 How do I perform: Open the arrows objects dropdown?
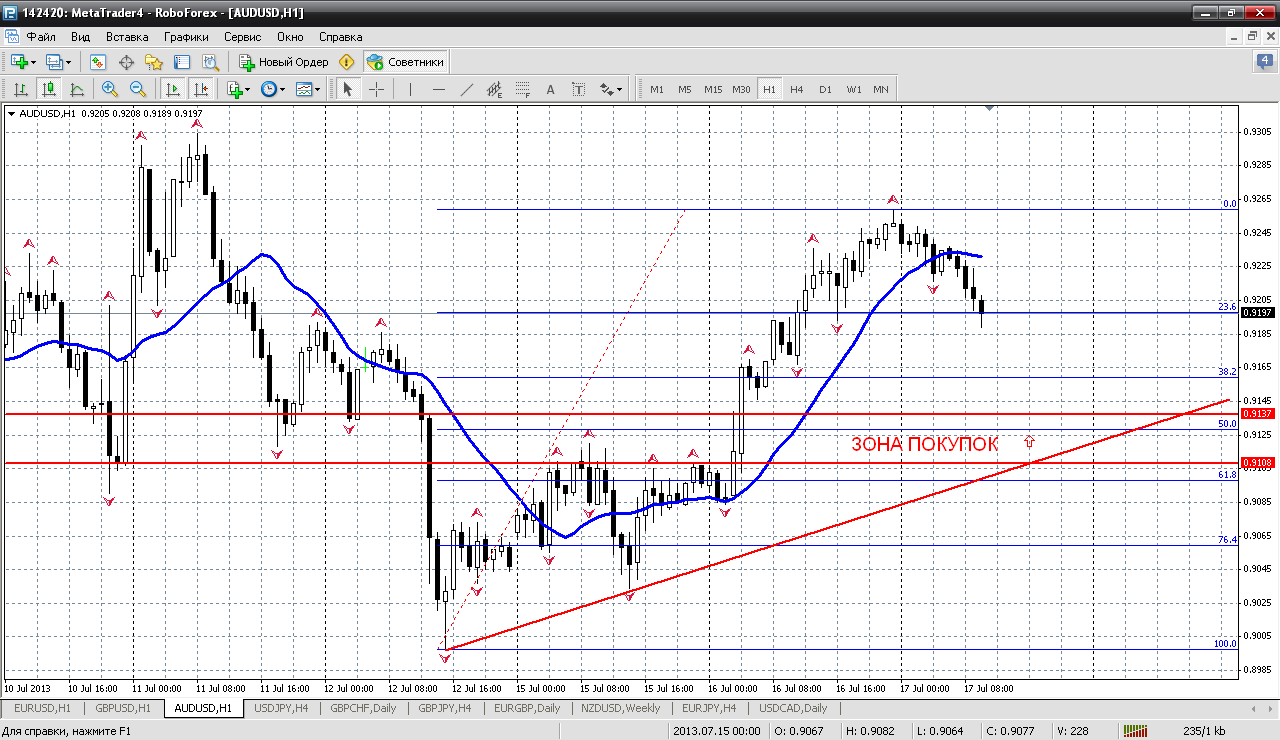610,89
